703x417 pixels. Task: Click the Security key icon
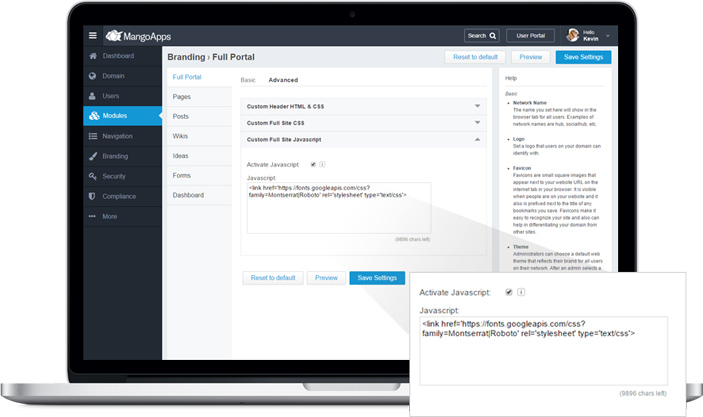92,176
